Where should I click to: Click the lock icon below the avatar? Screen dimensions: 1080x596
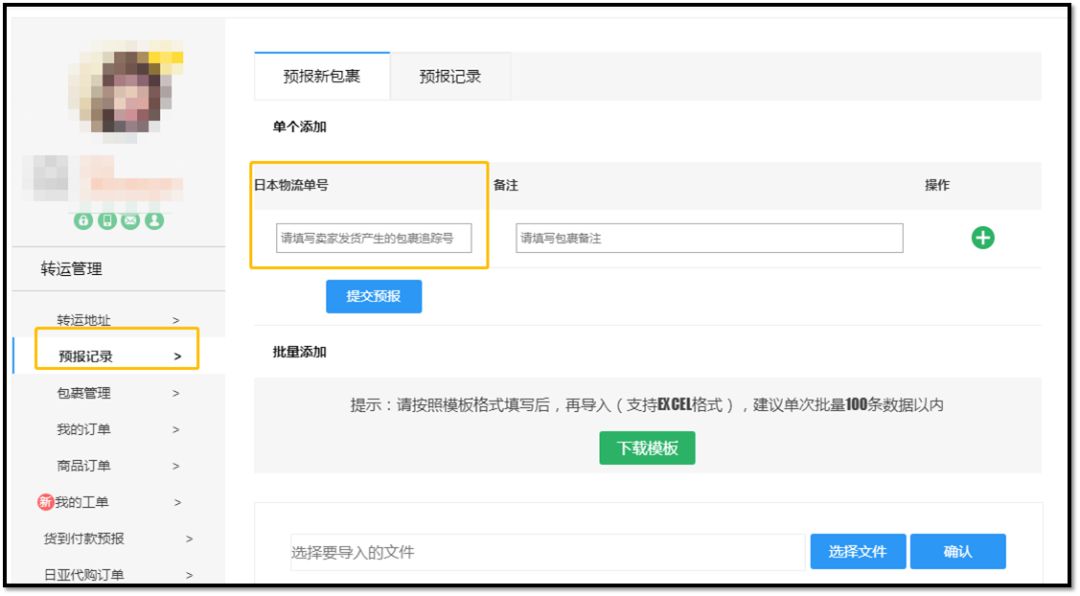click(84, 220)
